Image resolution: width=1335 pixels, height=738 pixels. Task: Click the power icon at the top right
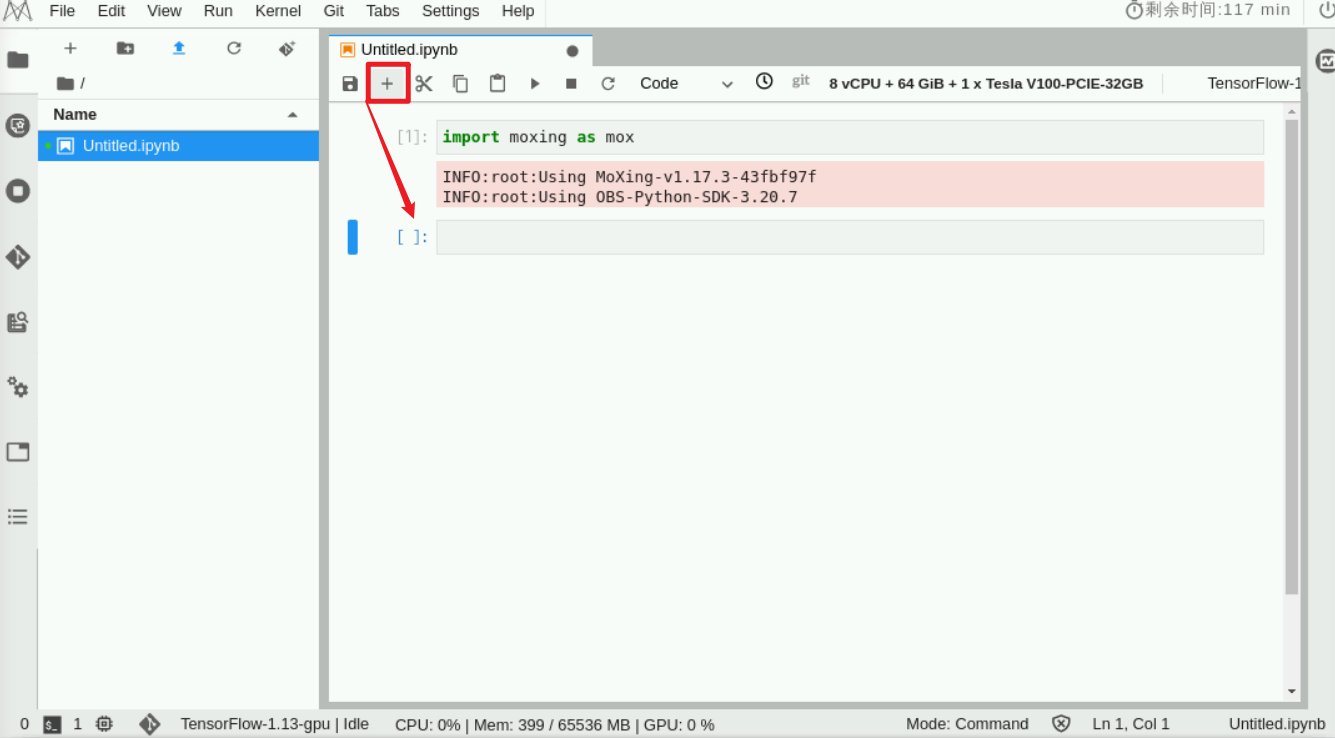tap(1327, 11)
